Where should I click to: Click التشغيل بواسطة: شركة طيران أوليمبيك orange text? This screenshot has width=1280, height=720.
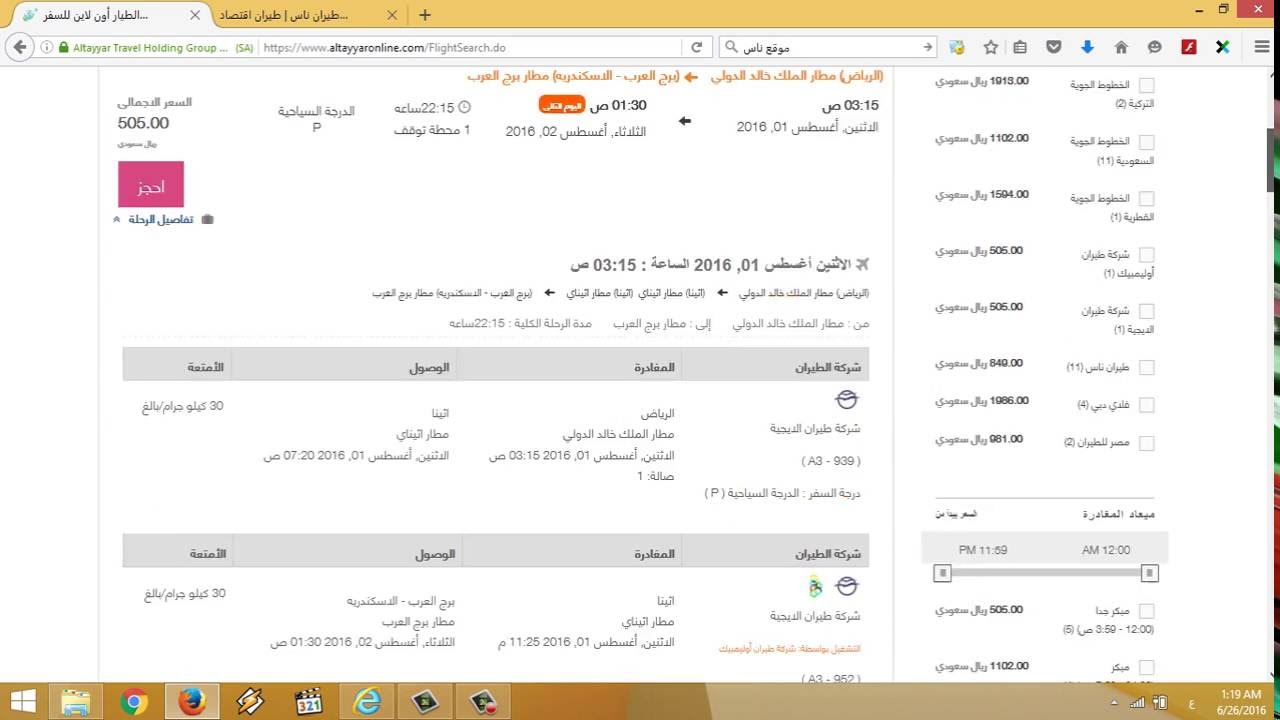coord(790,648)
